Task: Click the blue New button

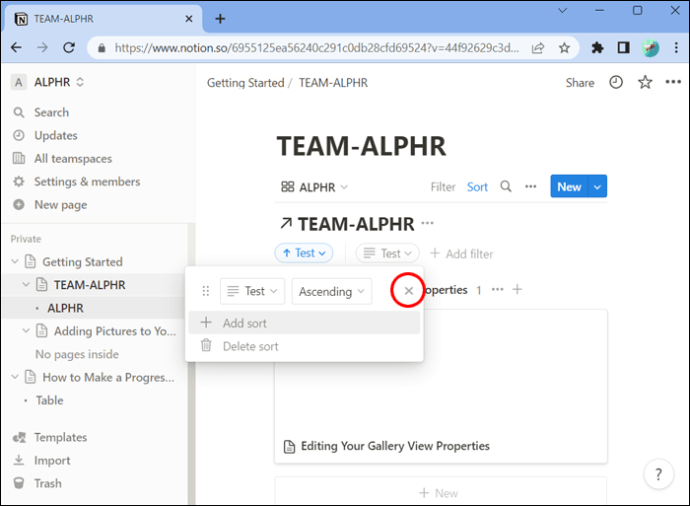Action: point(569,187)
